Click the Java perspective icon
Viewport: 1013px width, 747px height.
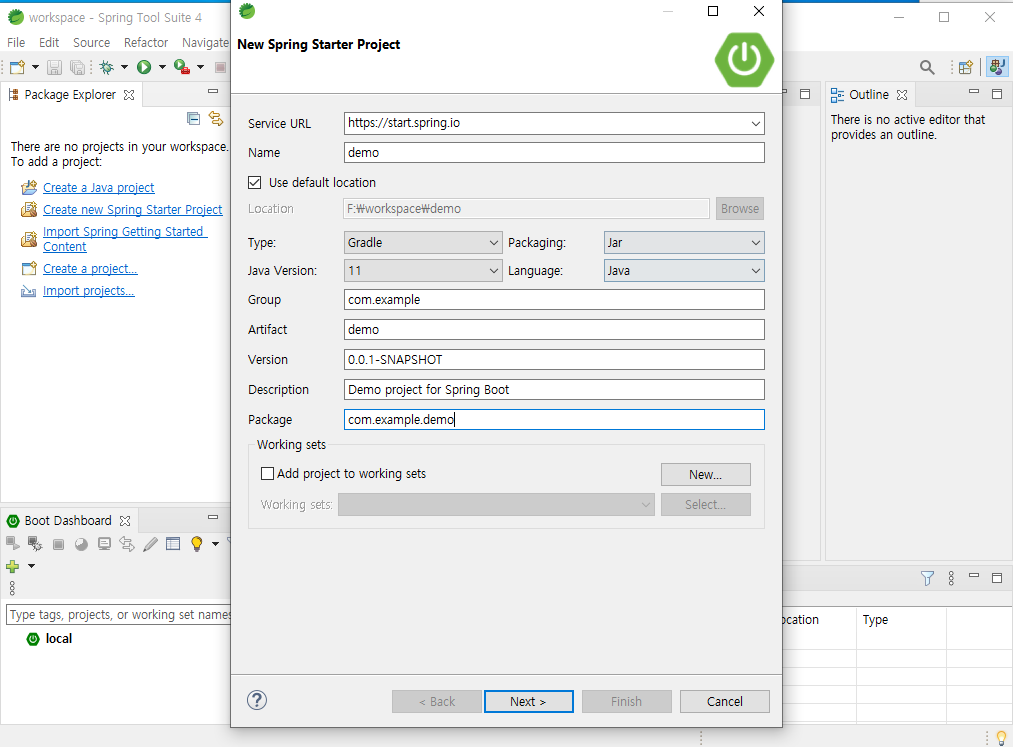(997, 67)
